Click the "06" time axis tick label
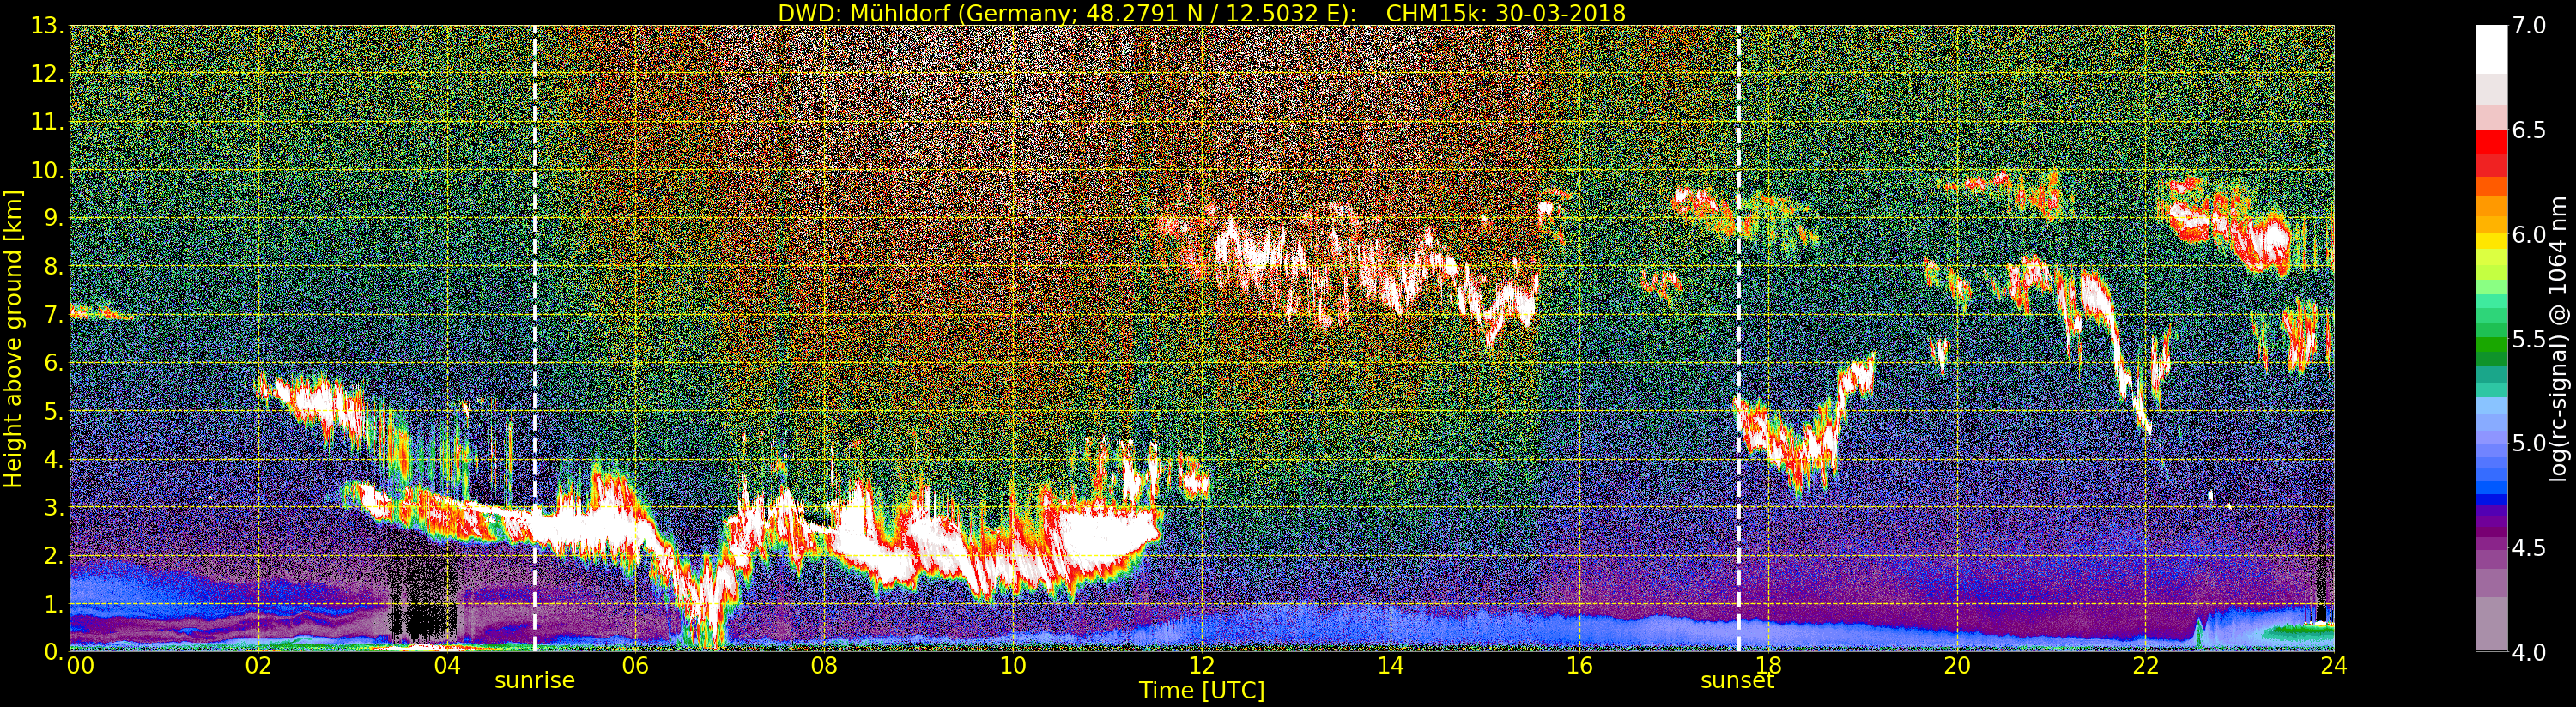This screenshot has height=707, width=2576. point(635,666)
